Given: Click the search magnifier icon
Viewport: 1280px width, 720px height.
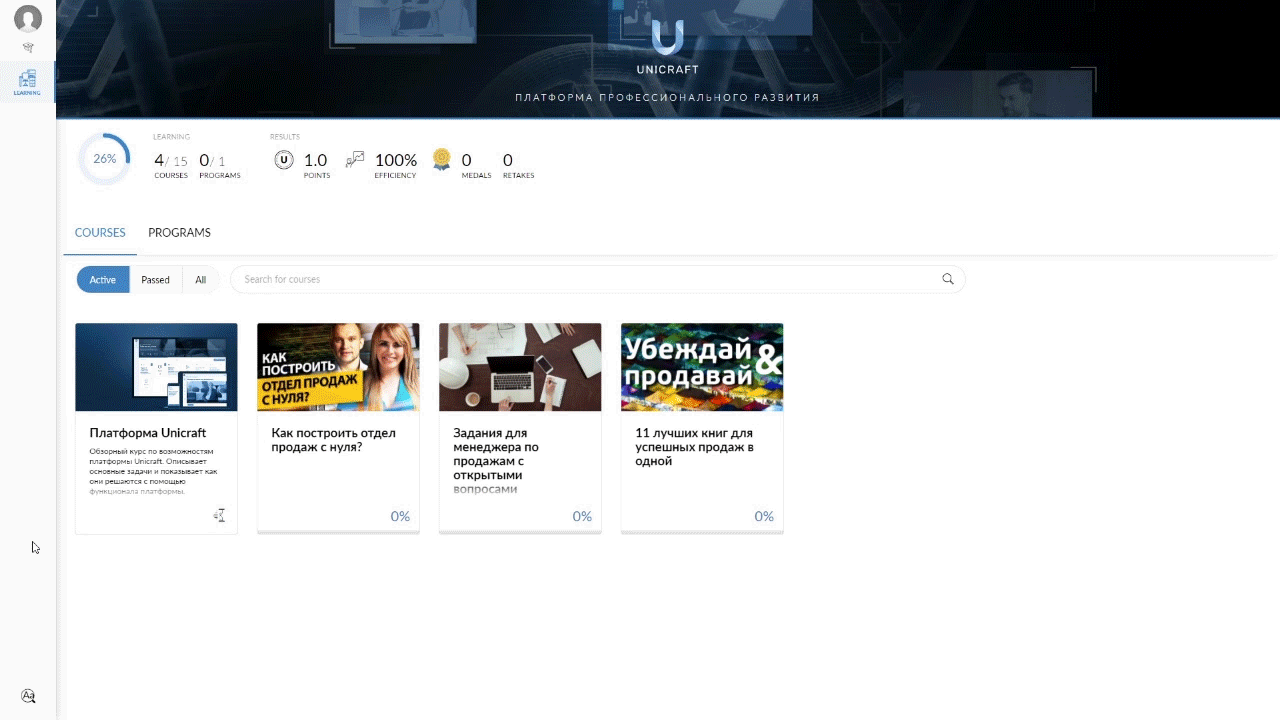Looking at the screenshot, I should coord(947,279).
